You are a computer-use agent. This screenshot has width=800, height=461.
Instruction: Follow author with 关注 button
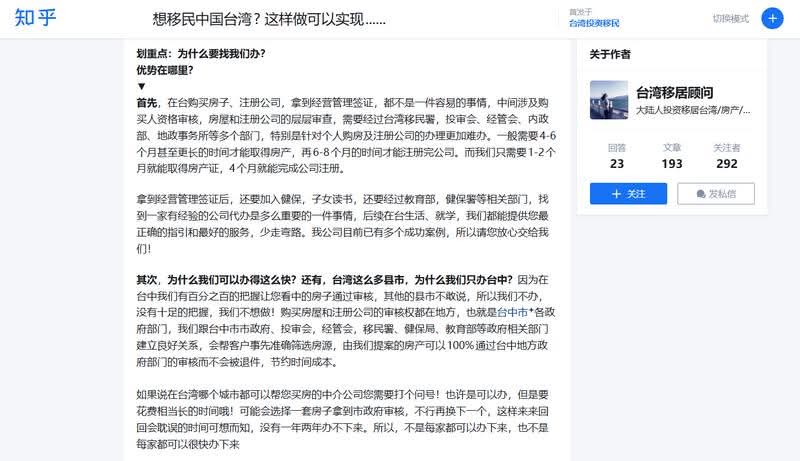pos(628,194)
